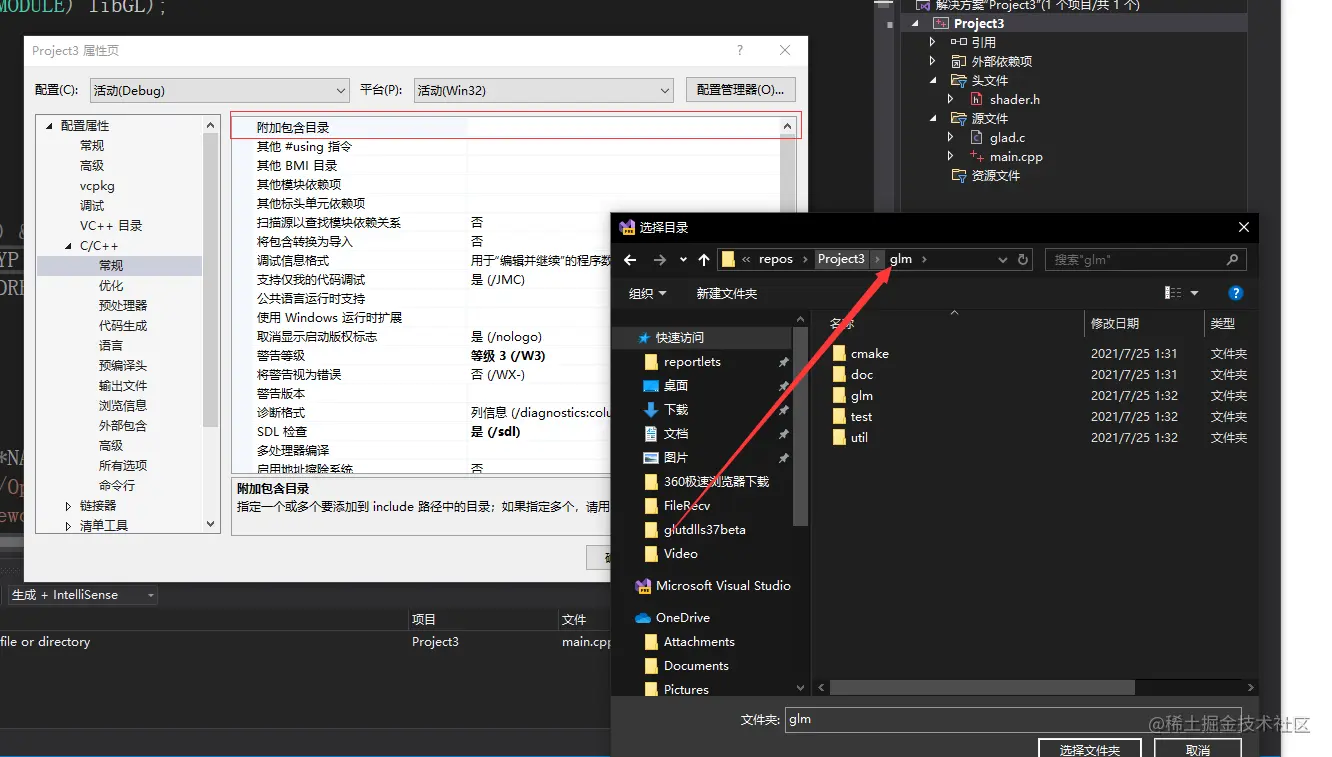Click 附加包含目录 property row
The width and height of the screenshot is (1332, 757).
pos(516,127)
